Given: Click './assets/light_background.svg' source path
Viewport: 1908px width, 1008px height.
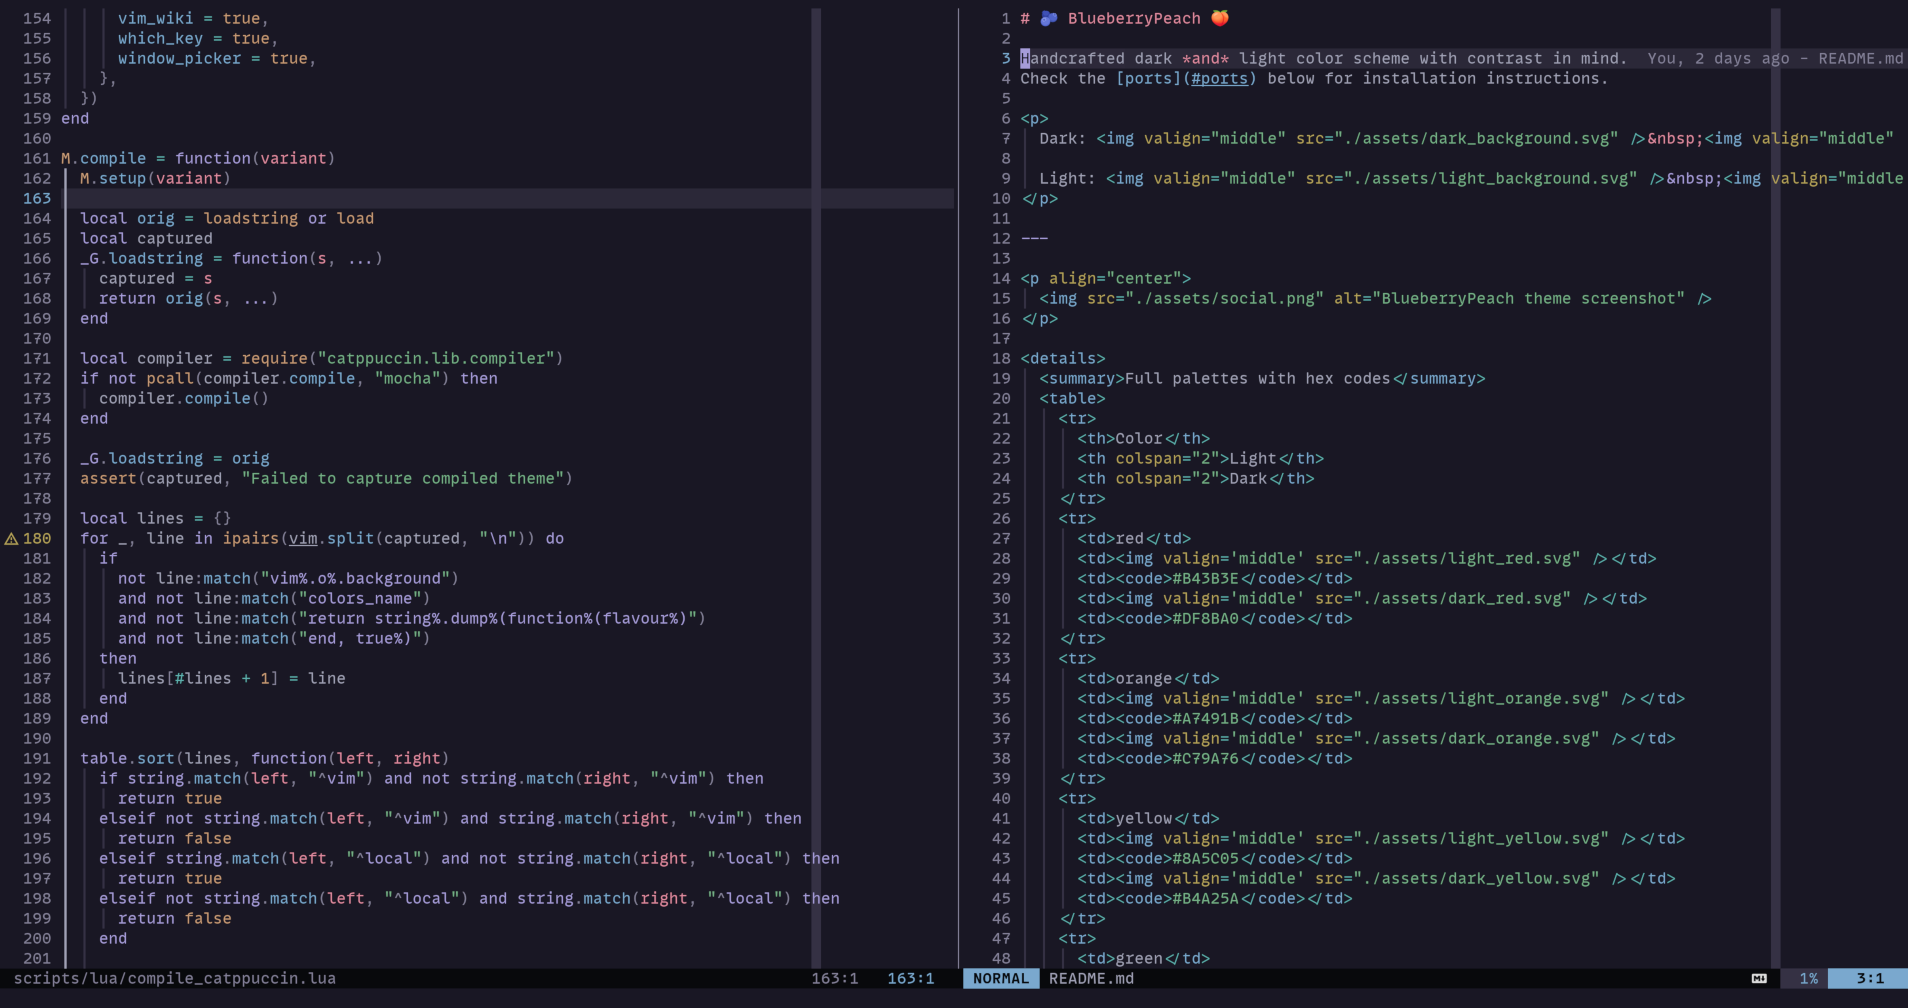Looking at the screenshot, I should point(1490,178).
